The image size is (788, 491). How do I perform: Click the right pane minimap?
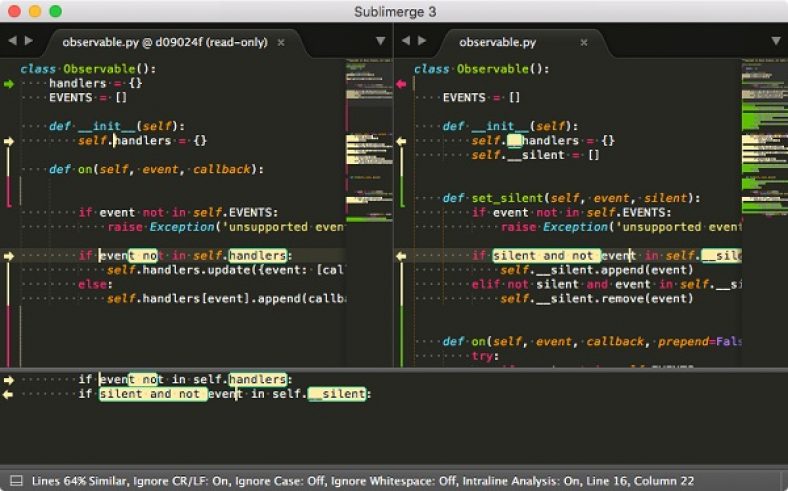pyautogui.click(x=764, y=140)
